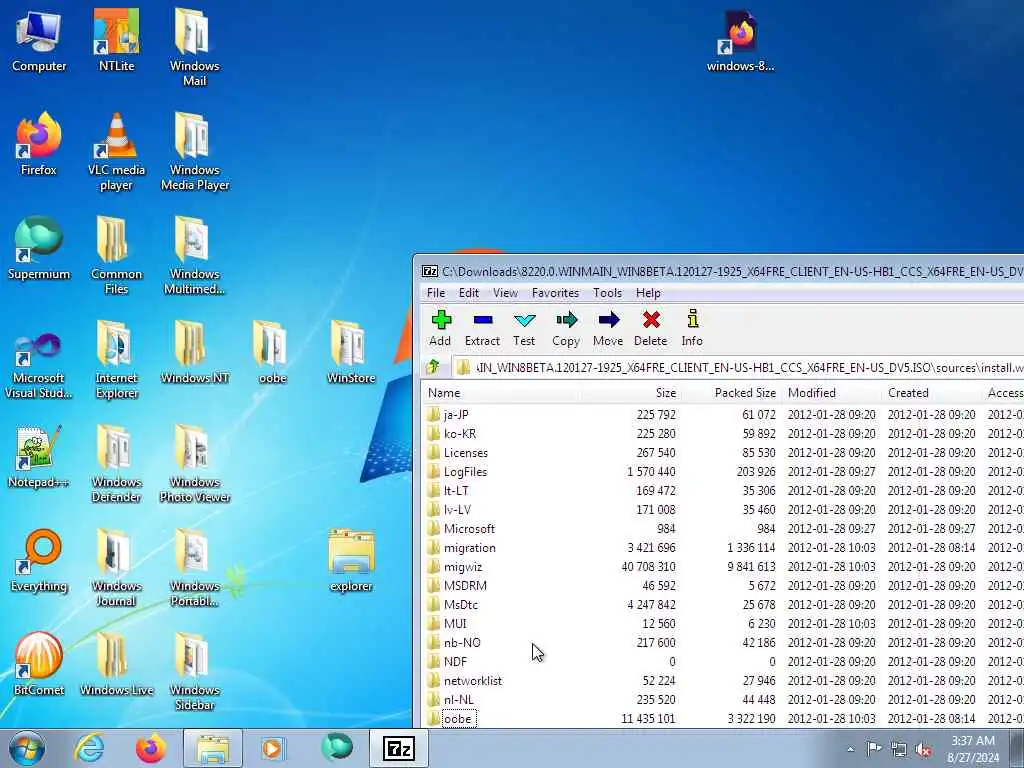Viewport: 1024px width, 768px height.
Task: Select the Windows Mail folder icon
Action: (194, 47)
